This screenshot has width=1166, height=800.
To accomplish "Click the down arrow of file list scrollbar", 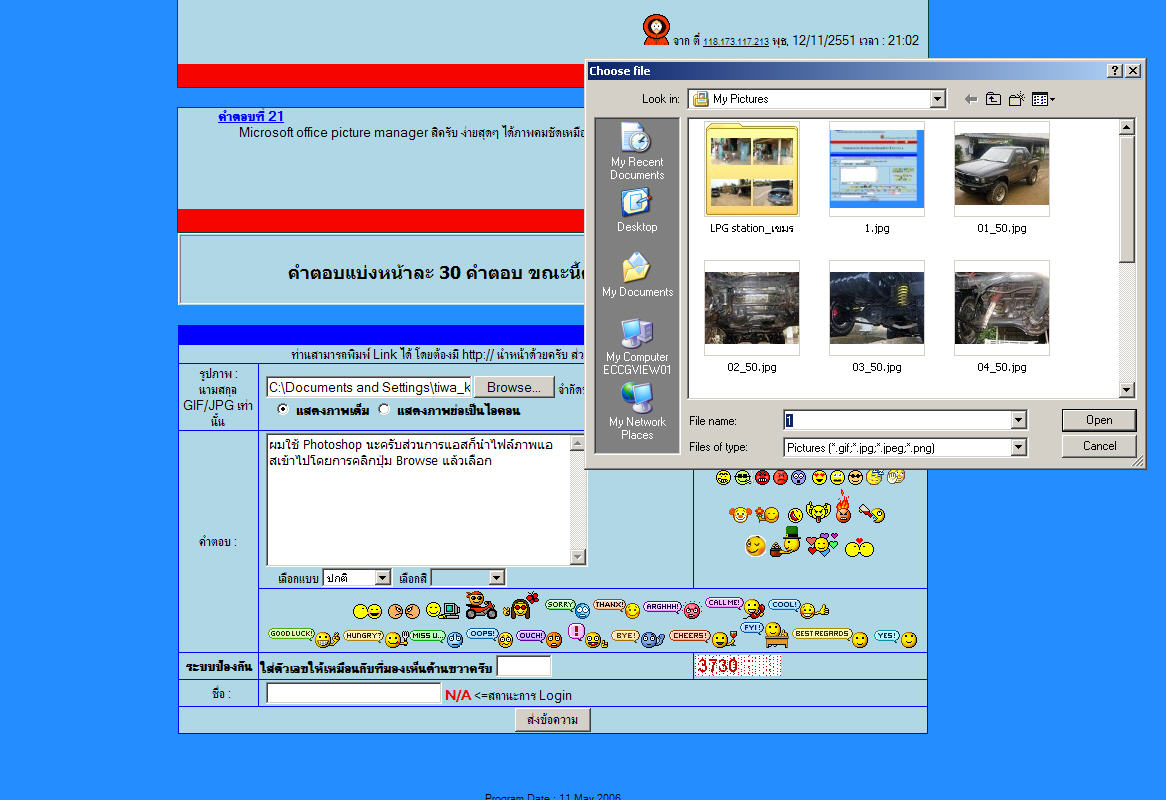I will point(1127,390).
